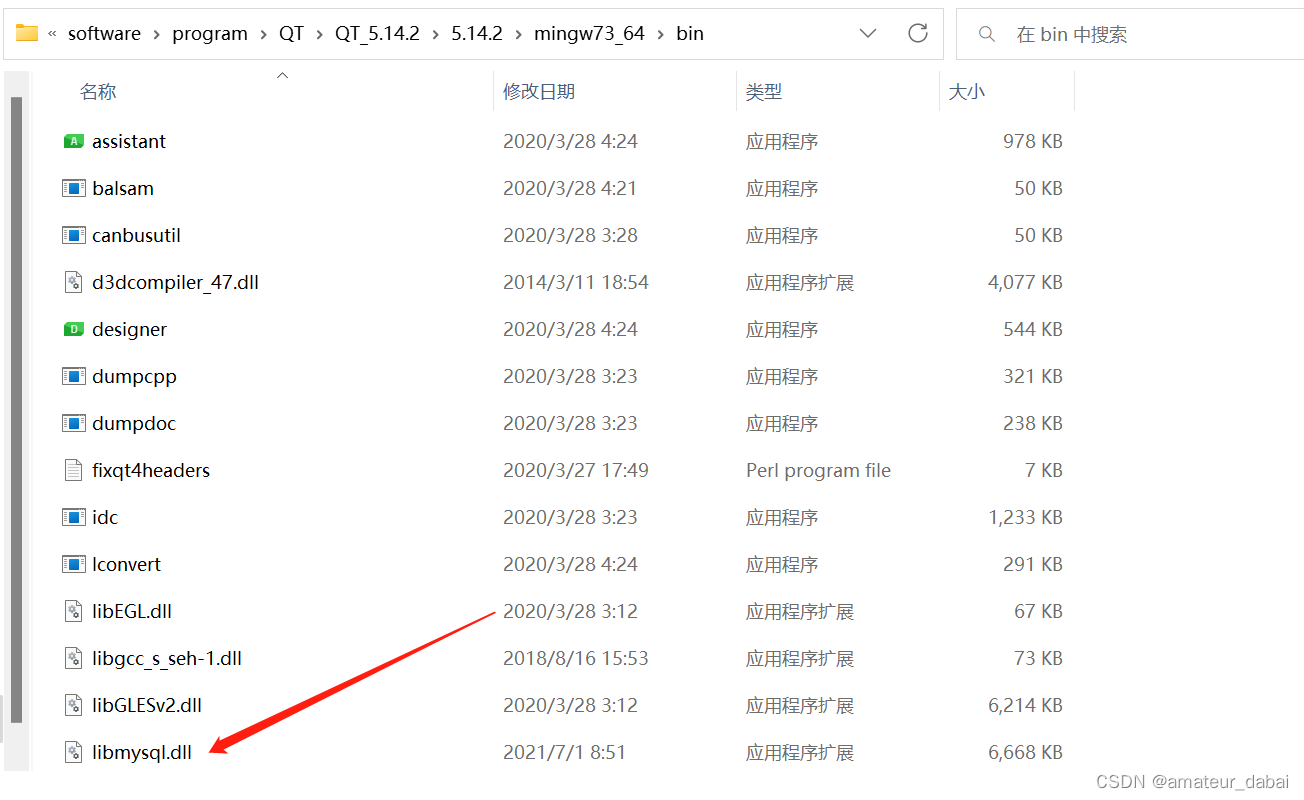Click the 1,233 KB size cell
Screen dimensions: 1304x800
[1025, 517]
